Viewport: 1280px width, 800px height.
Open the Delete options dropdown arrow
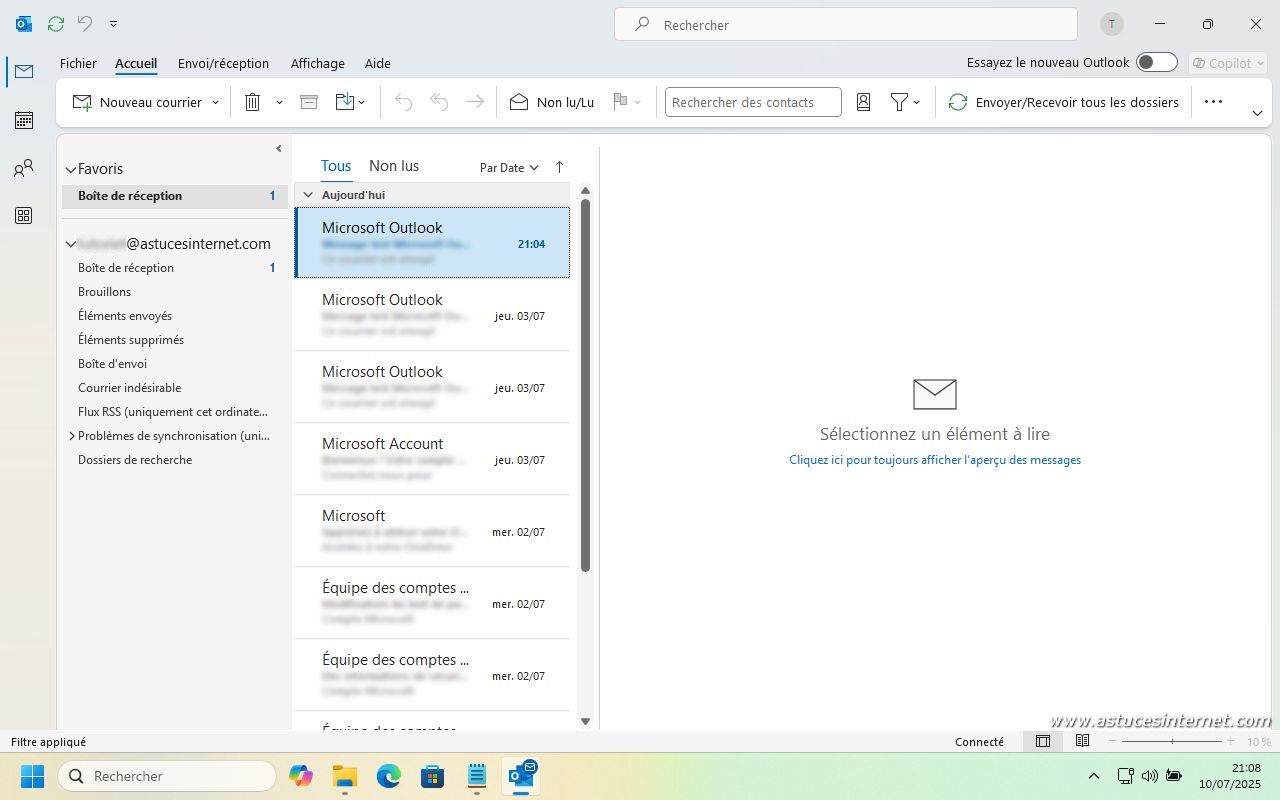pyautogui.click(x=279, y=102)
